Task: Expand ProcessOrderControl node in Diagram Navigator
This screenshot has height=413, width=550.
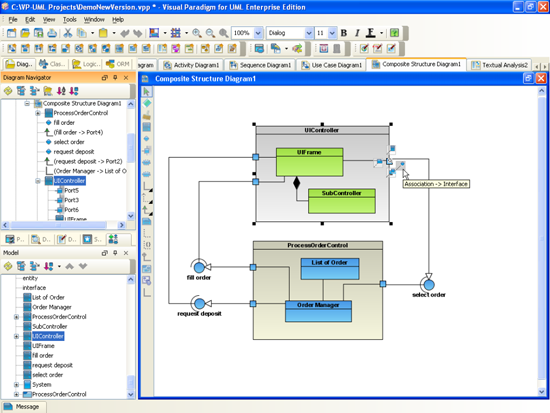Action: 38,113
